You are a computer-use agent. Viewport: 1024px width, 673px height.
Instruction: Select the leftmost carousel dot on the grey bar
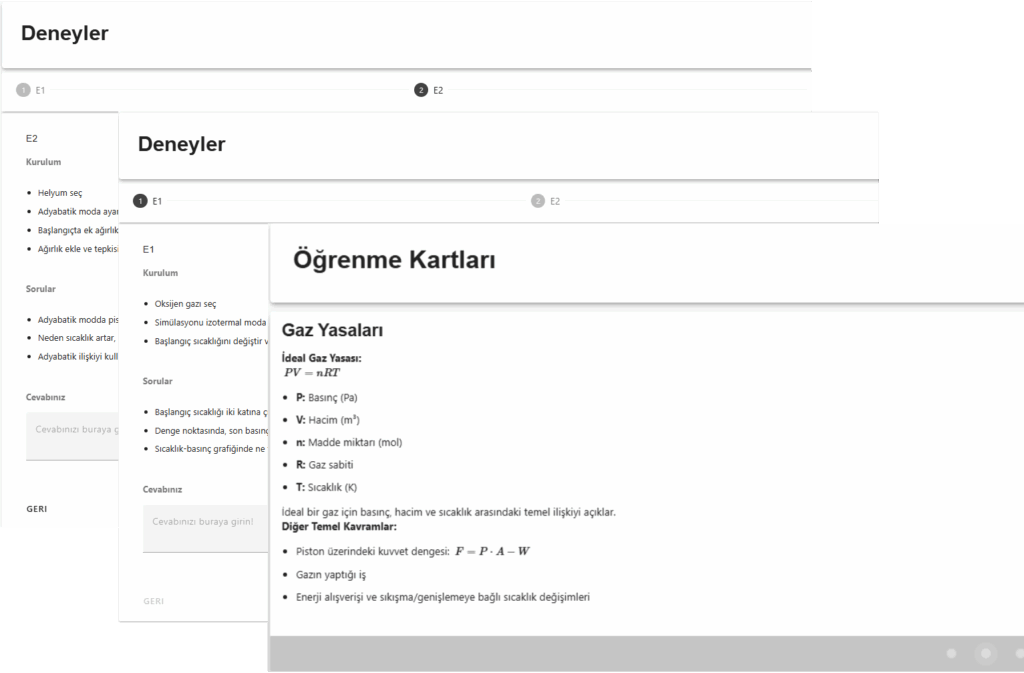952,653
